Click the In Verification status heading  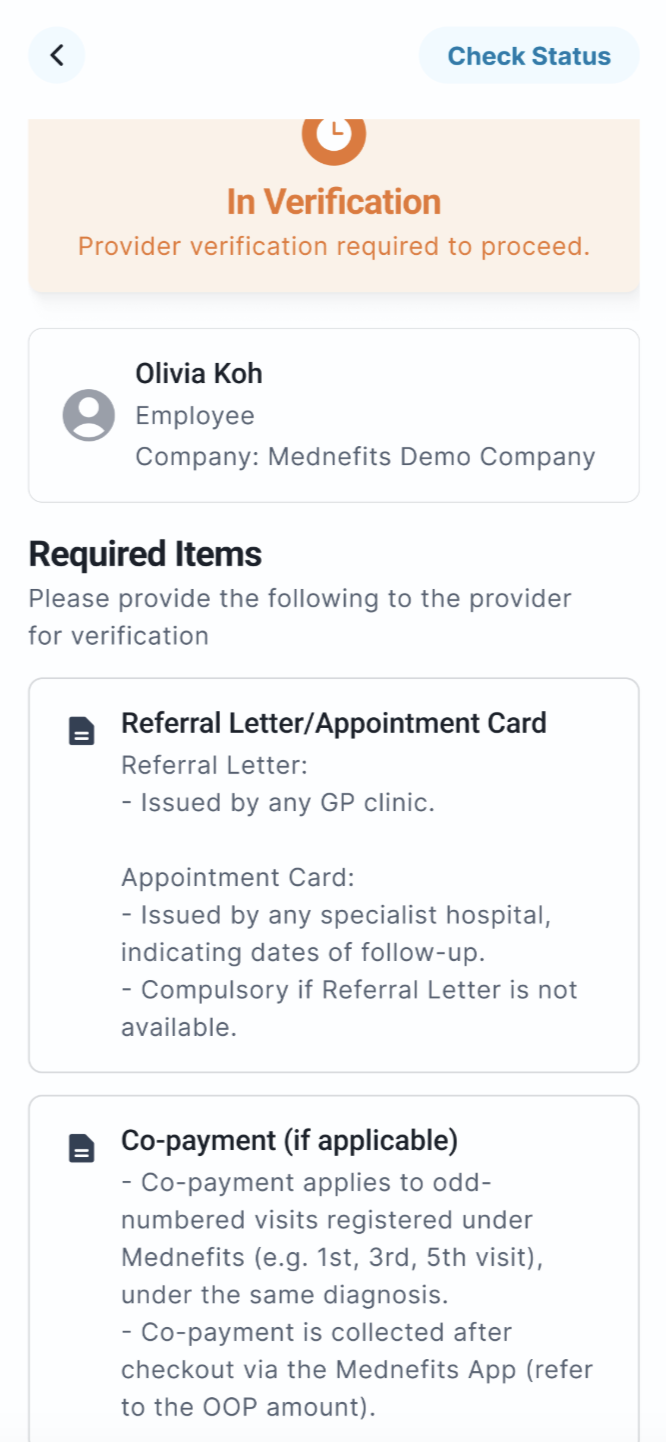[333, 202]
